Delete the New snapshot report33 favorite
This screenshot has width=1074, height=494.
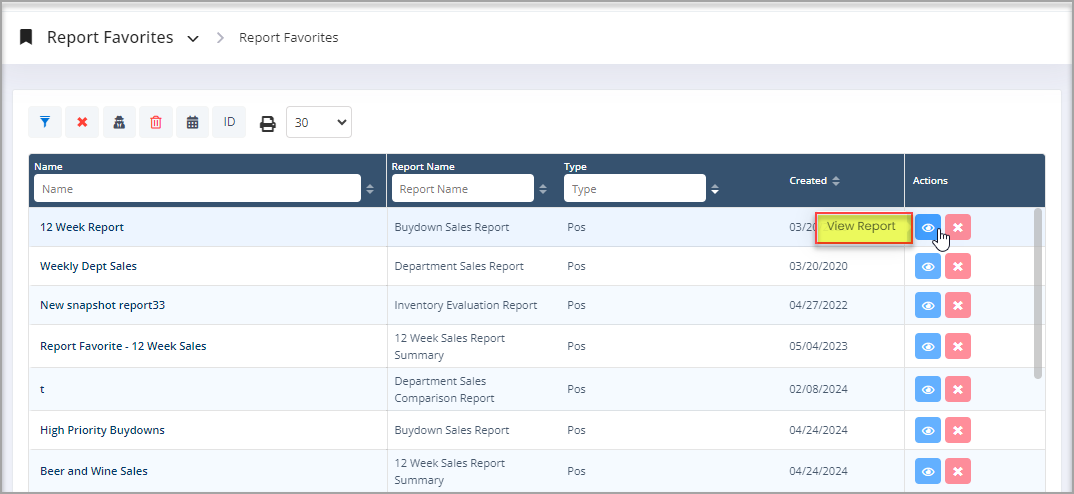pos(958,306)
